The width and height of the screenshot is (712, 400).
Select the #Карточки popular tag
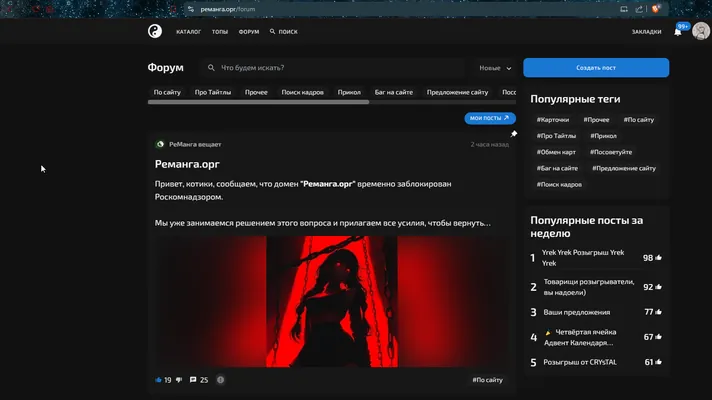click(553, 120)
